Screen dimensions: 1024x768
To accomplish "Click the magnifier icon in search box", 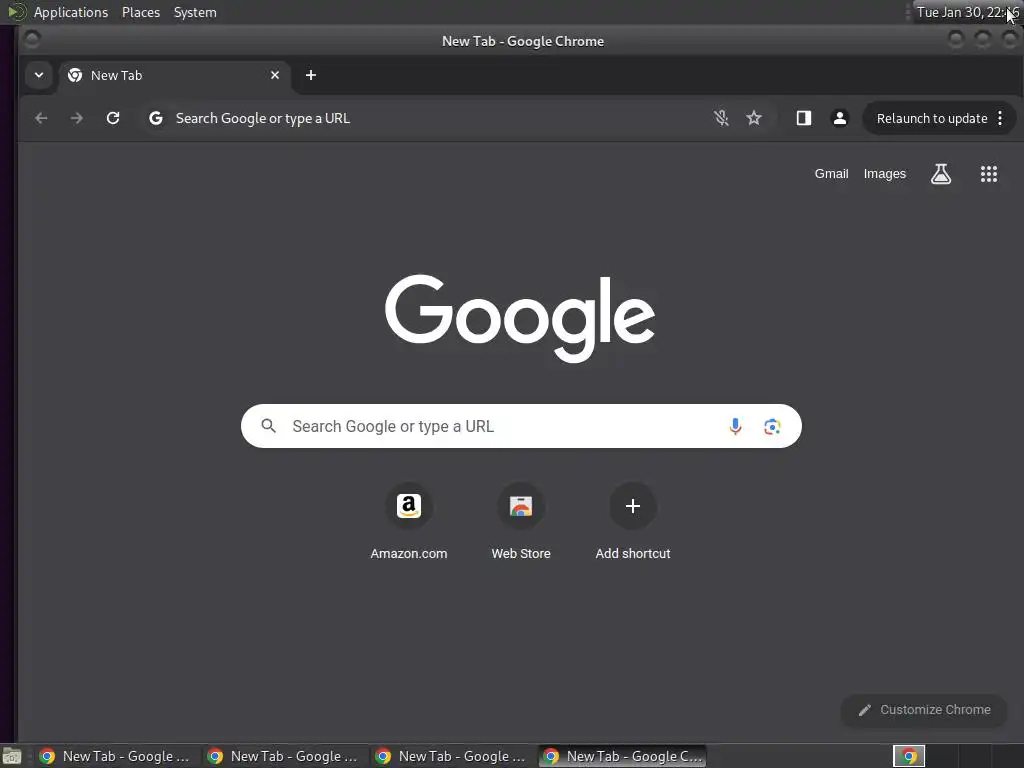I will click(268, 426).
